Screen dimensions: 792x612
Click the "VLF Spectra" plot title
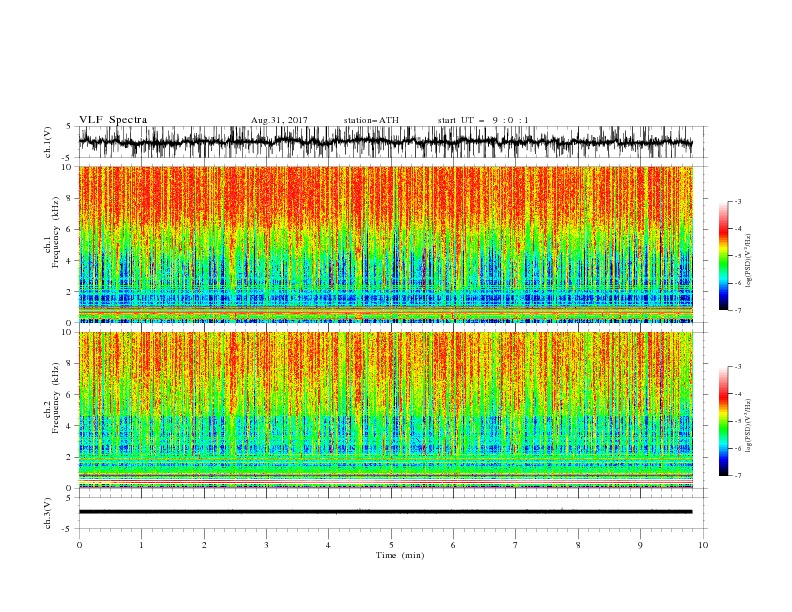tap(113, 120)
